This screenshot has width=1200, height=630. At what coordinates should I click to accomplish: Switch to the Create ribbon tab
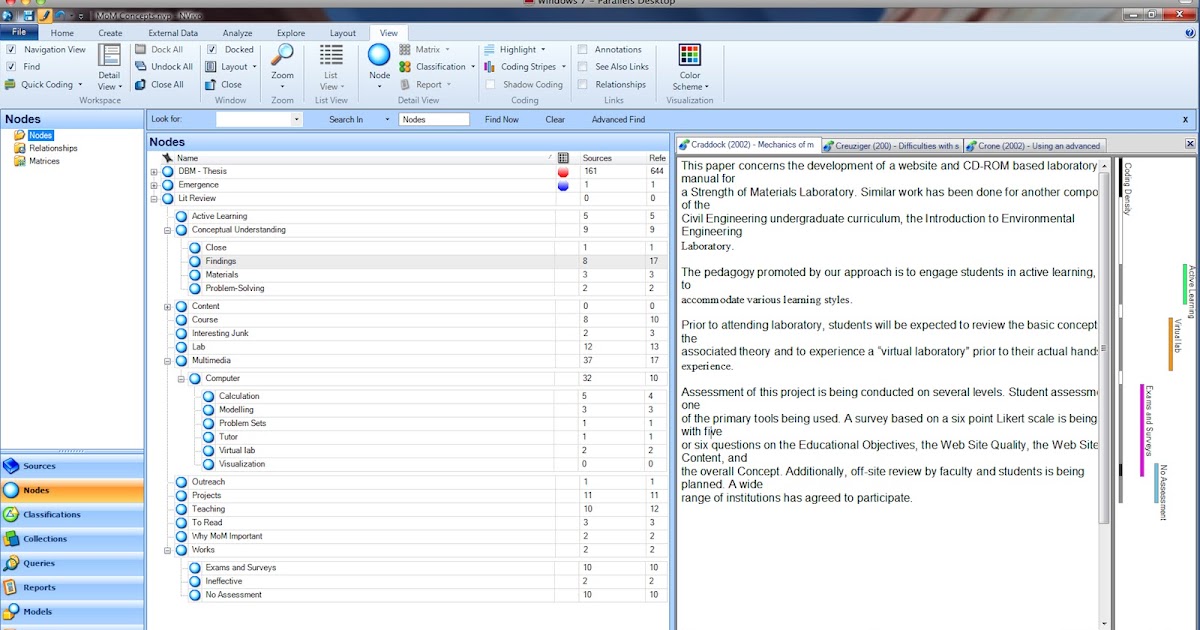110,33
